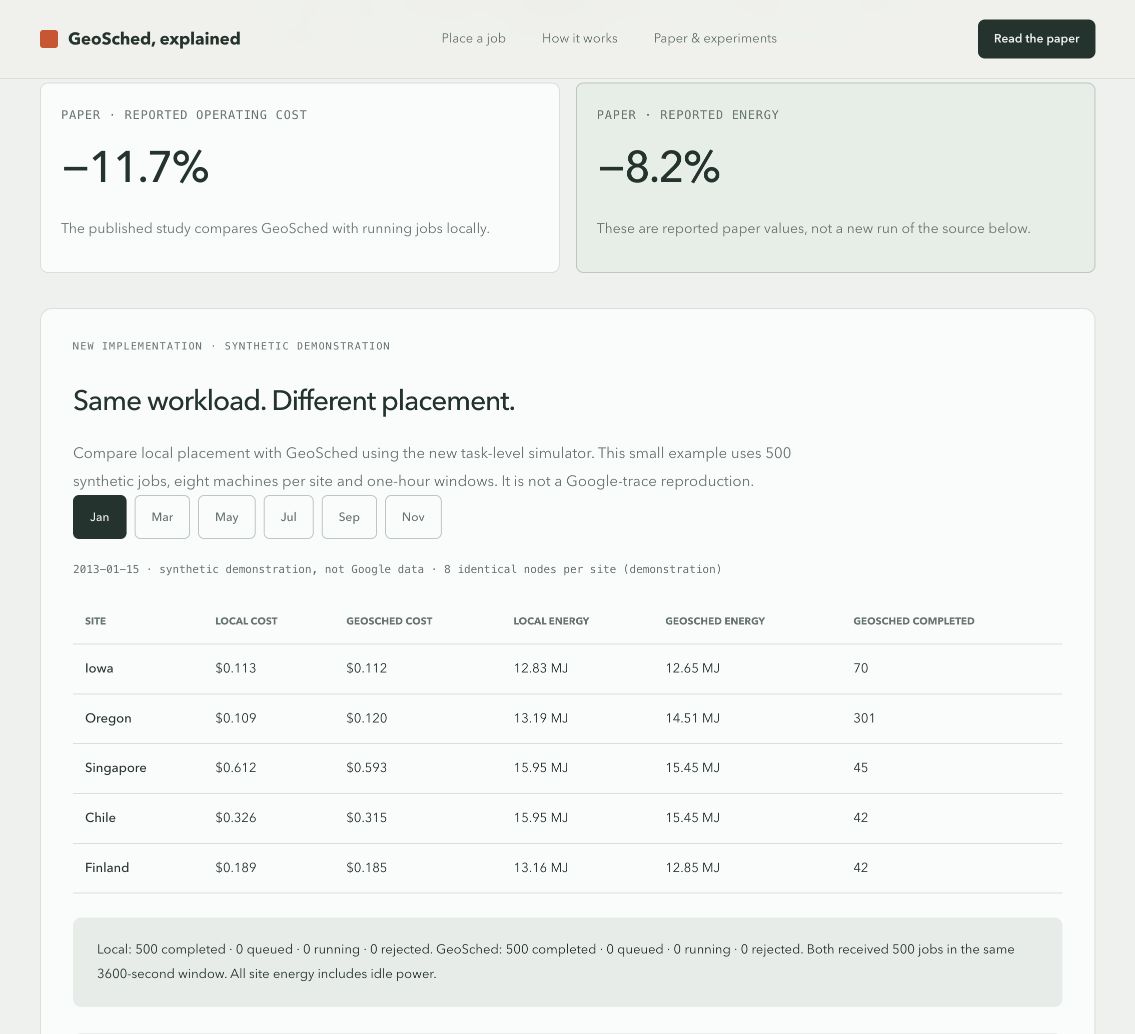Viewport: 1135px width, 1034px height.
Task: Switch to the Sep dataset
Action: pos(349,517)
